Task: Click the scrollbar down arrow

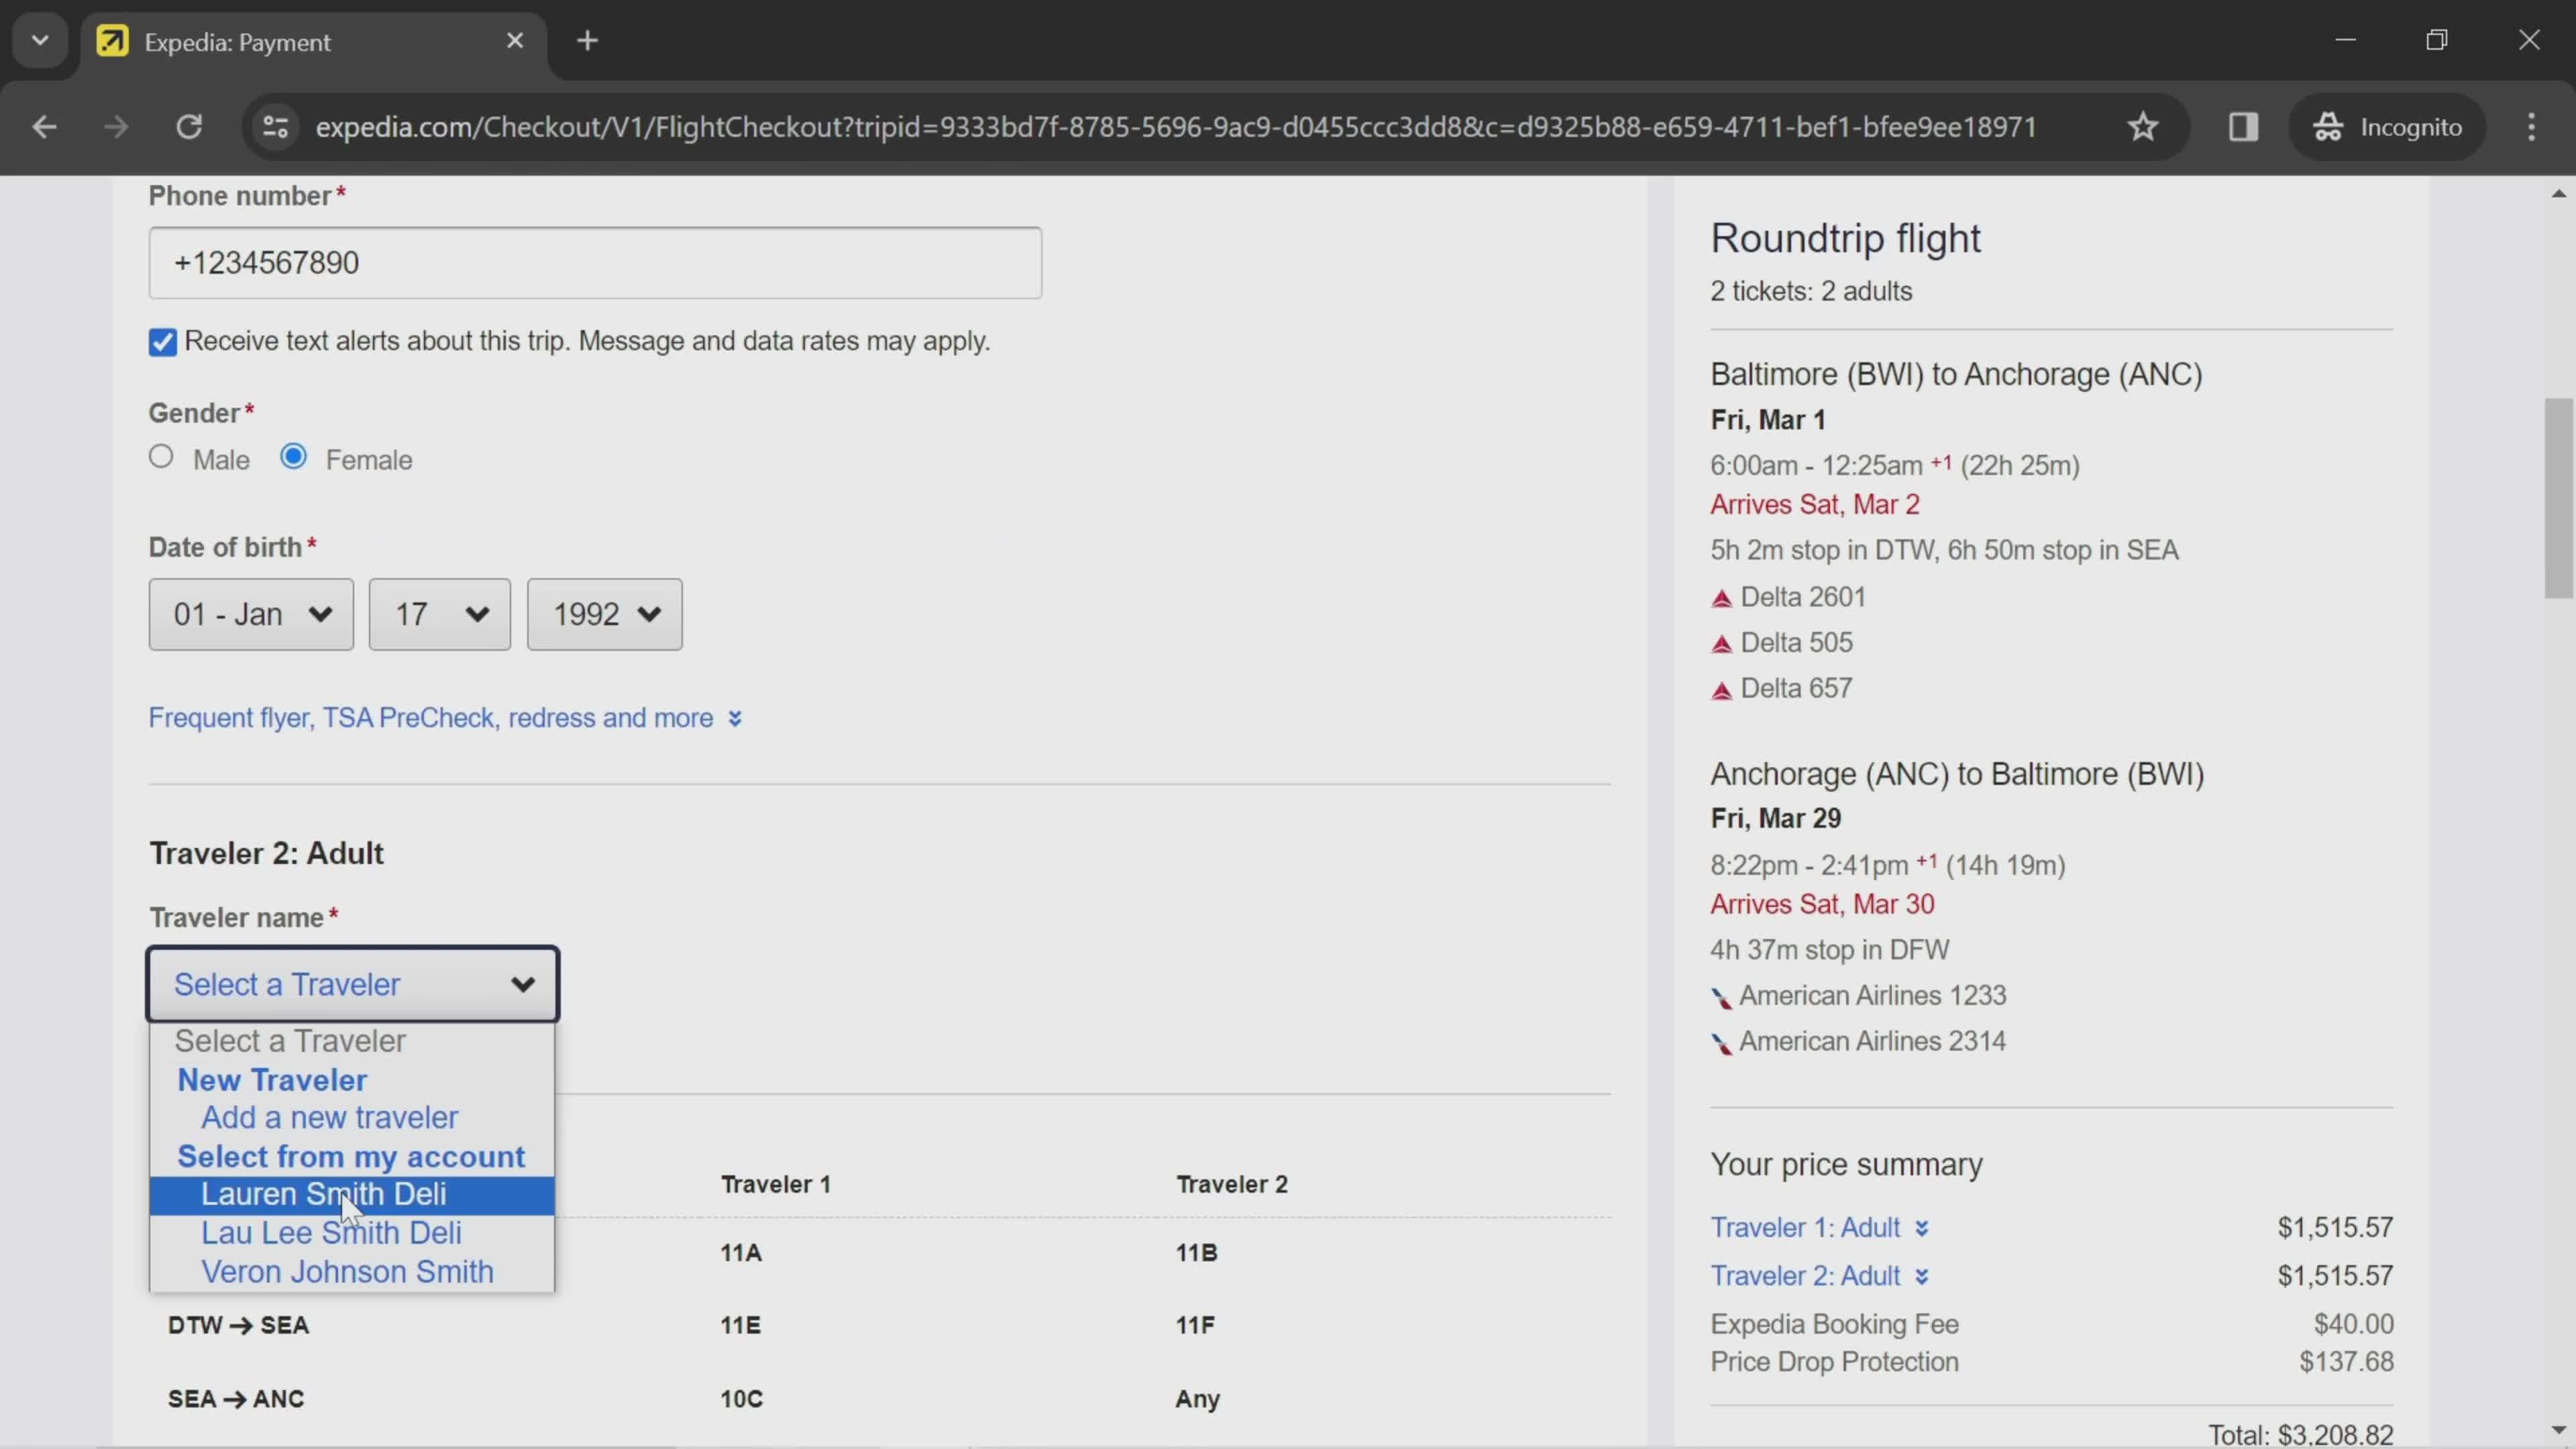Action: (2558, 1431)
